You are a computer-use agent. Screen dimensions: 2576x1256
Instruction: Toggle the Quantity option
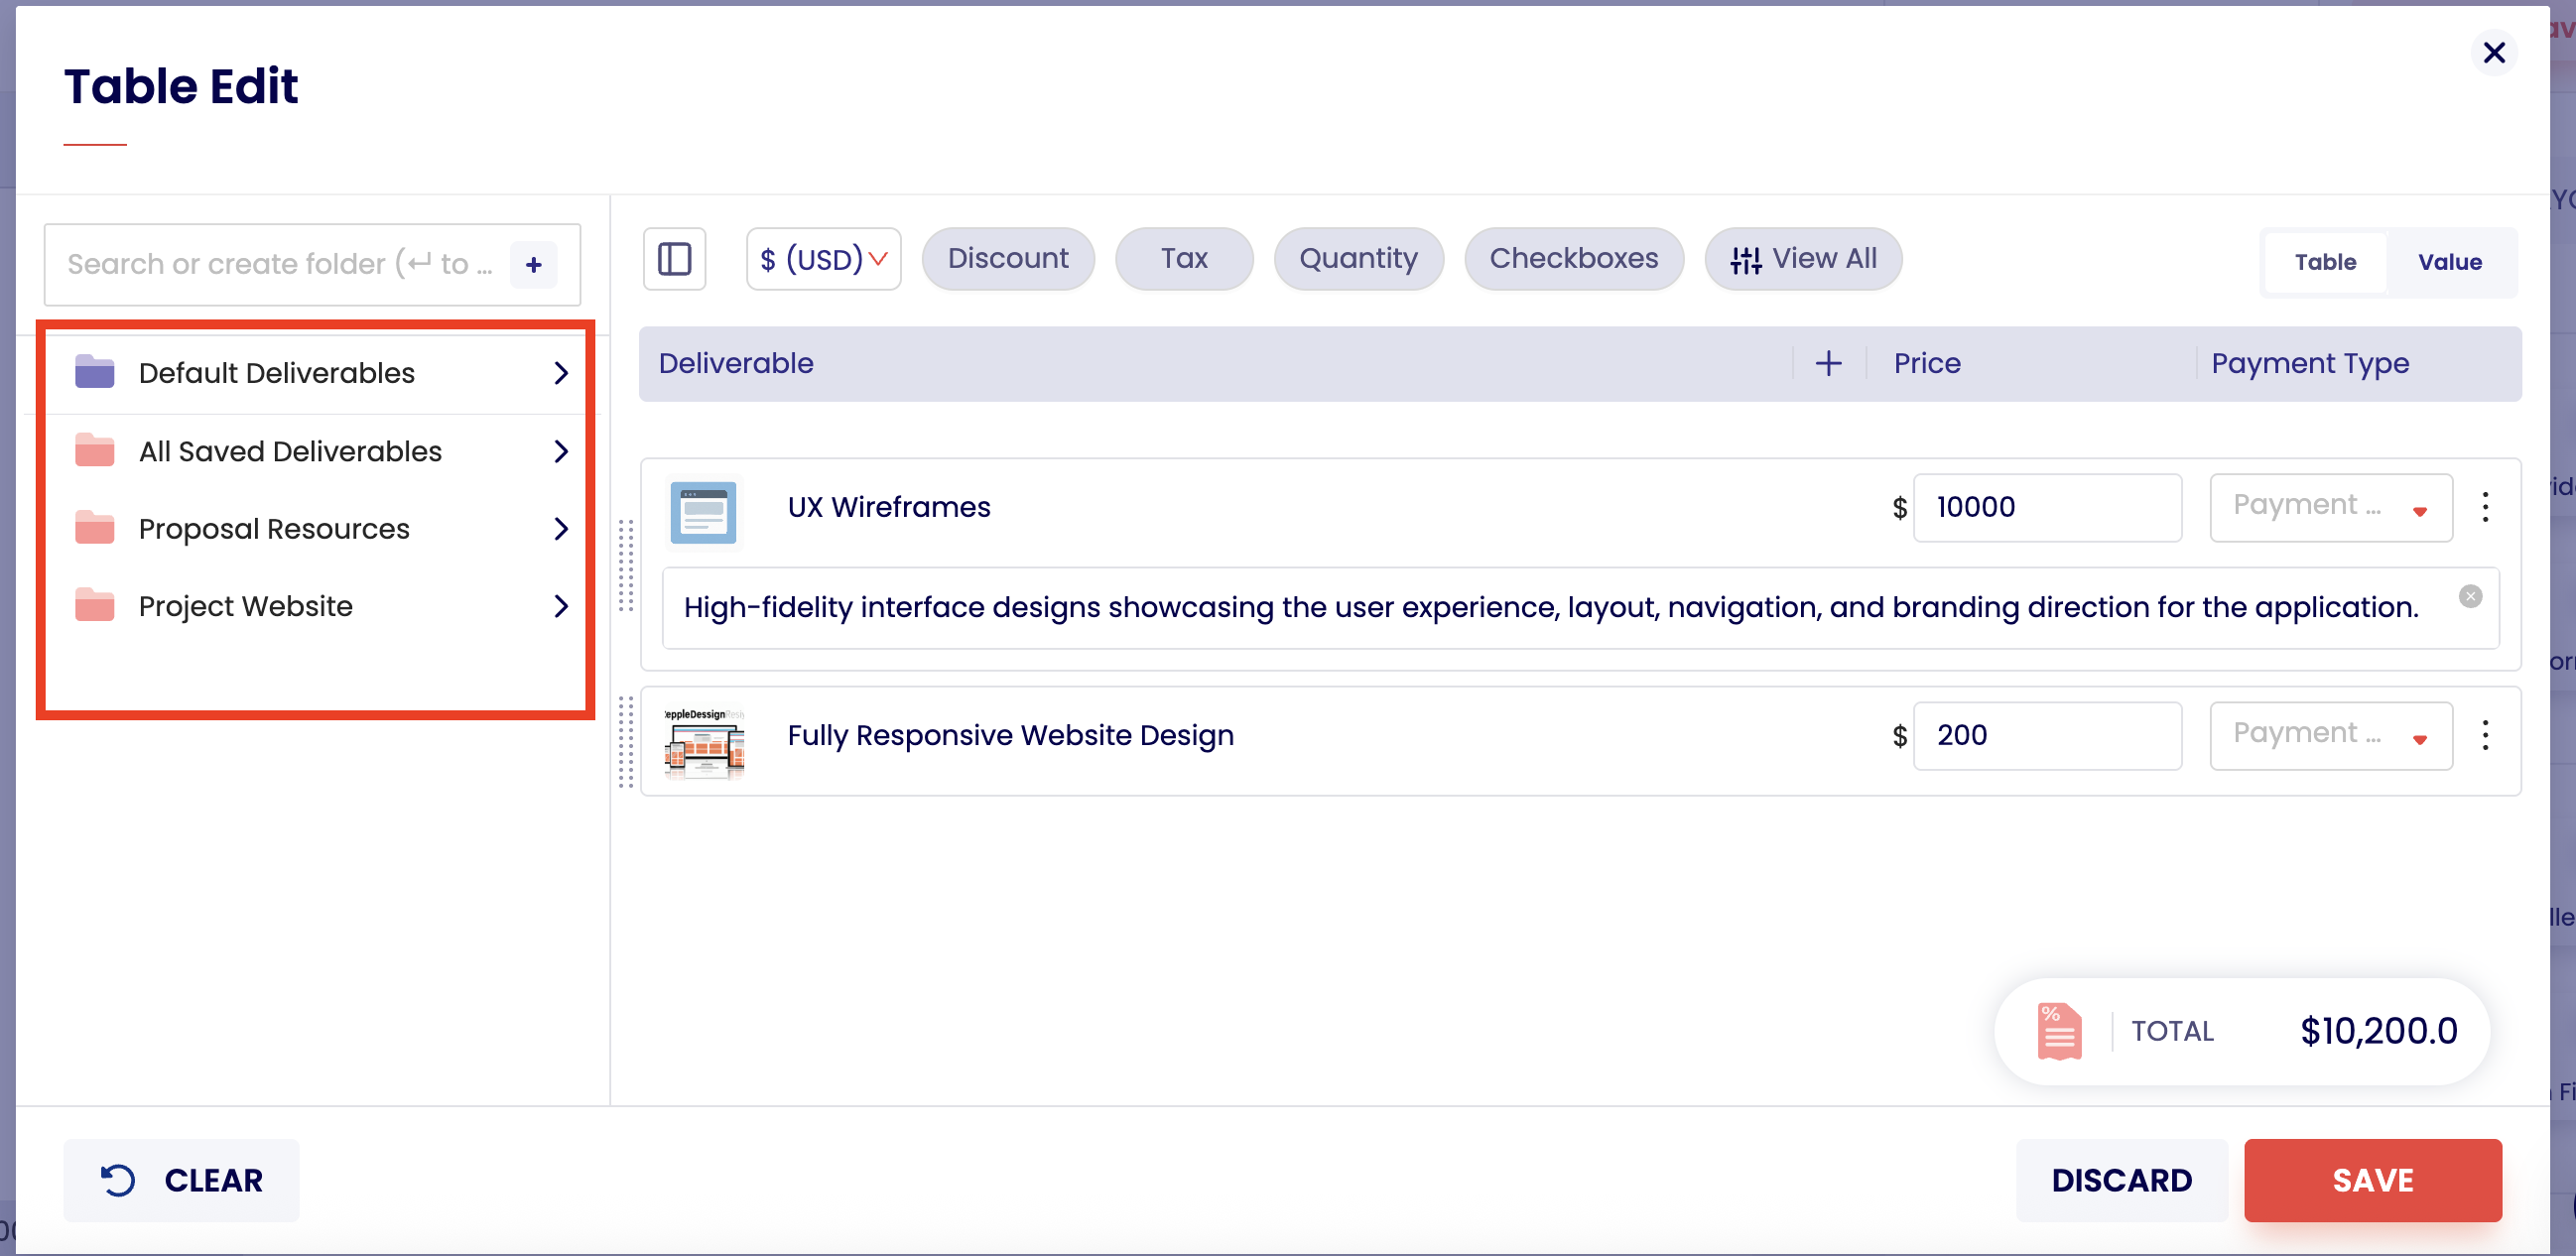point(1358,259)
